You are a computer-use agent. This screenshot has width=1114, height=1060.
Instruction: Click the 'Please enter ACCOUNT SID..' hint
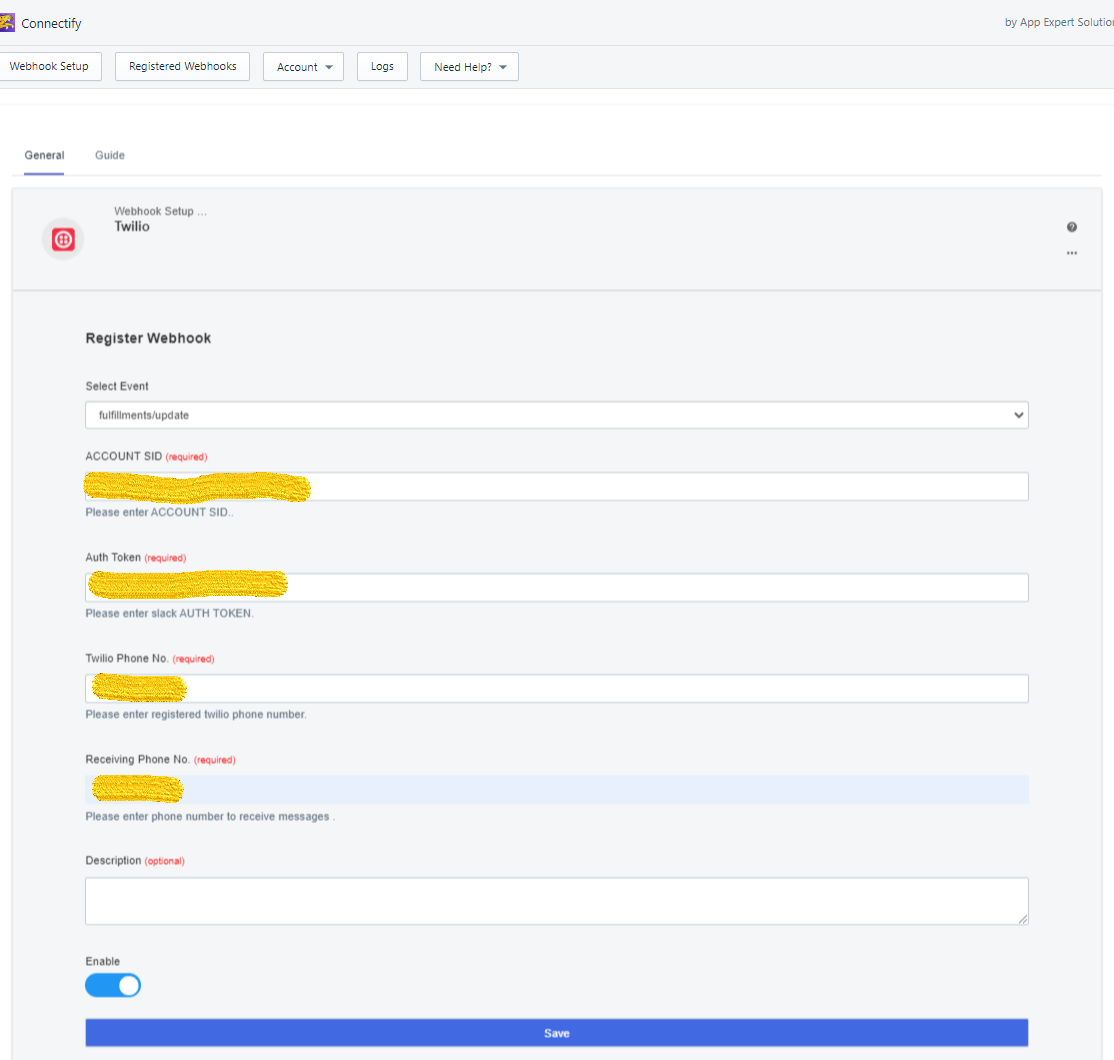pyautogui.click(x=159, y=512)
